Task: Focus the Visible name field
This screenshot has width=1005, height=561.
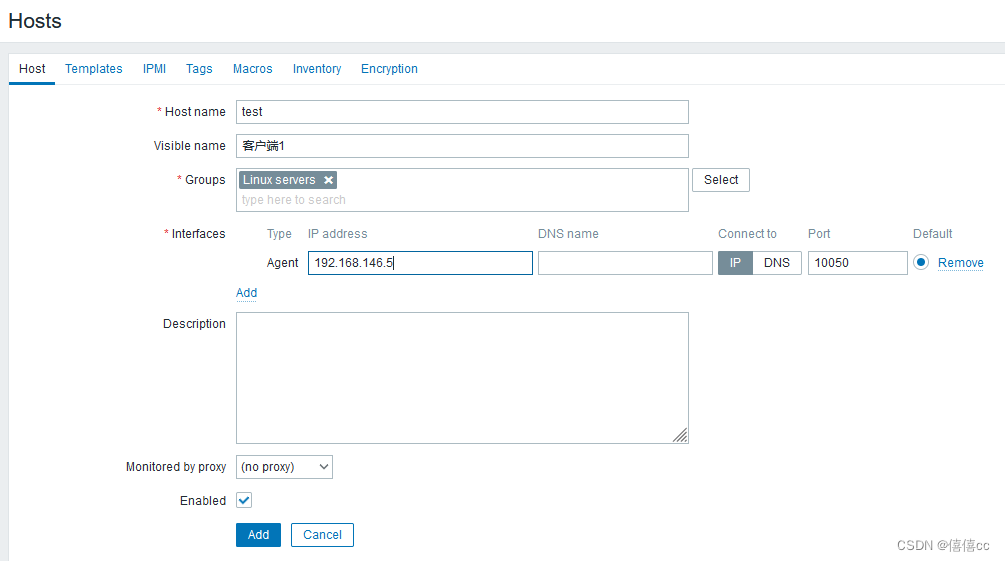Action: 462,146
